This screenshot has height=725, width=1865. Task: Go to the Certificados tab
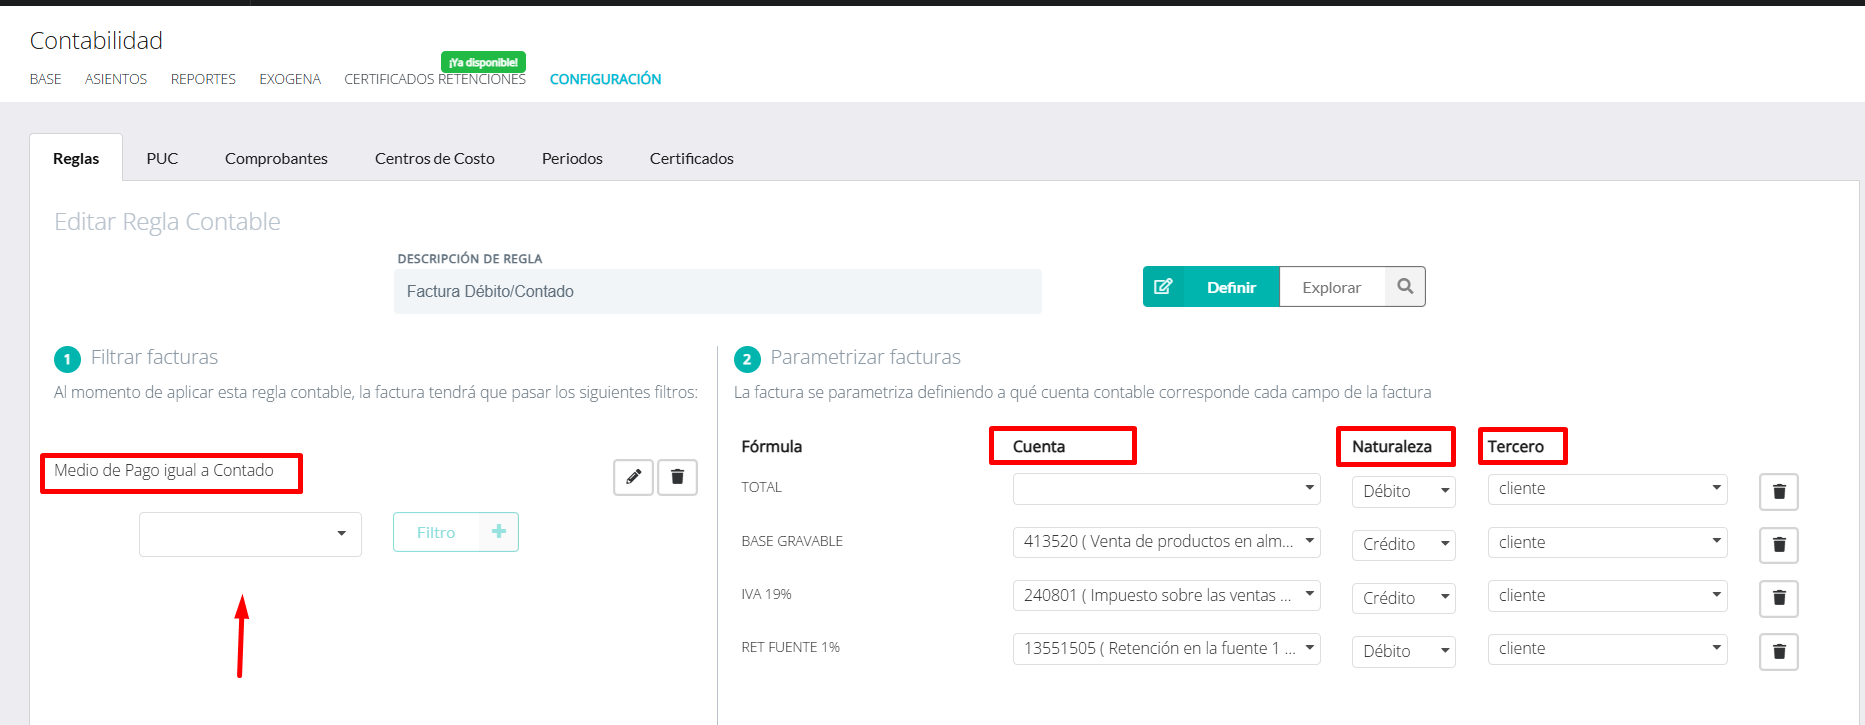(x=692, y=158)
